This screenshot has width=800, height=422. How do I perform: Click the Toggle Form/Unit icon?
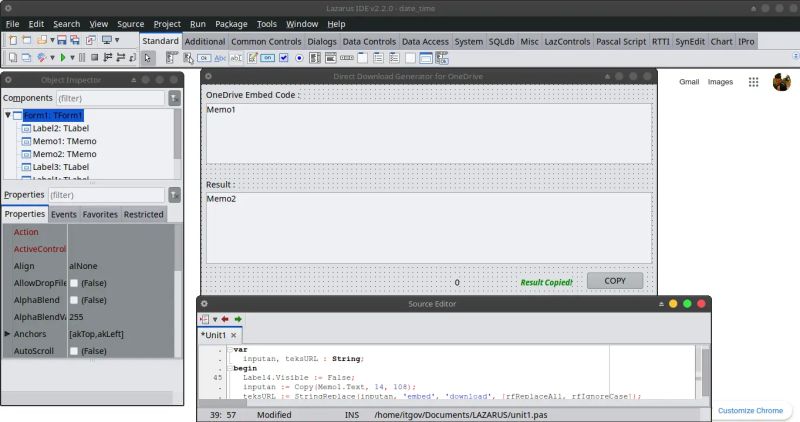click(x=91, y=40)
